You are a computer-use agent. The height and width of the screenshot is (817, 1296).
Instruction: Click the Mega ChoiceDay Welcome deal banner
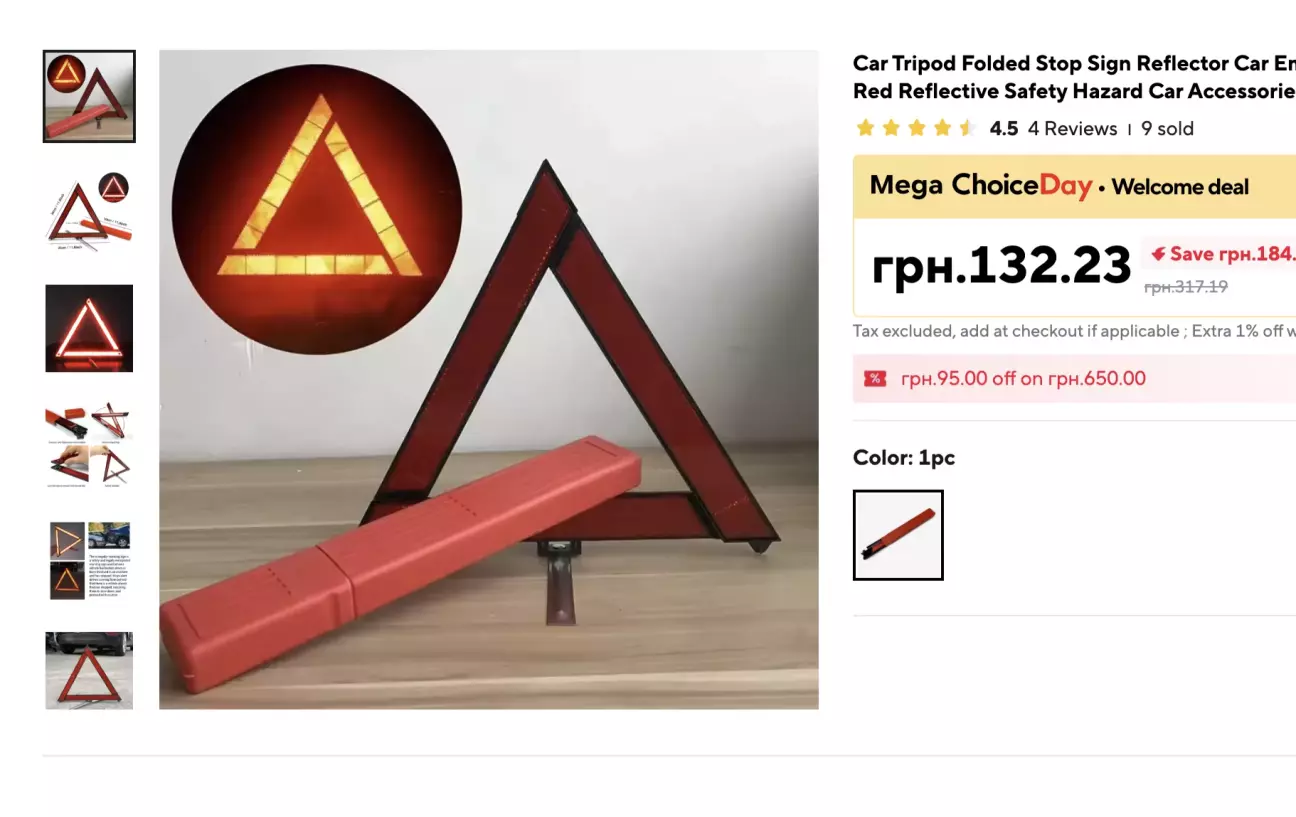click(1074, 187)
